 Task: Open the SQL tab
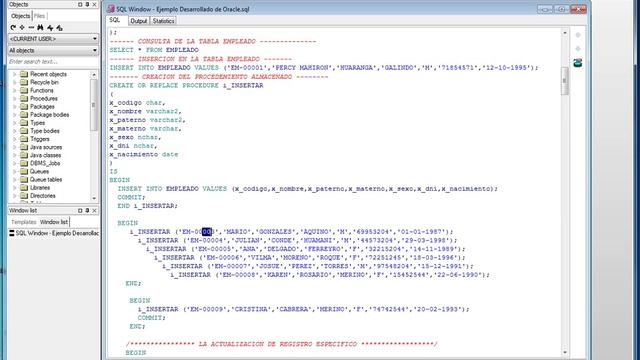pos(115,20)
